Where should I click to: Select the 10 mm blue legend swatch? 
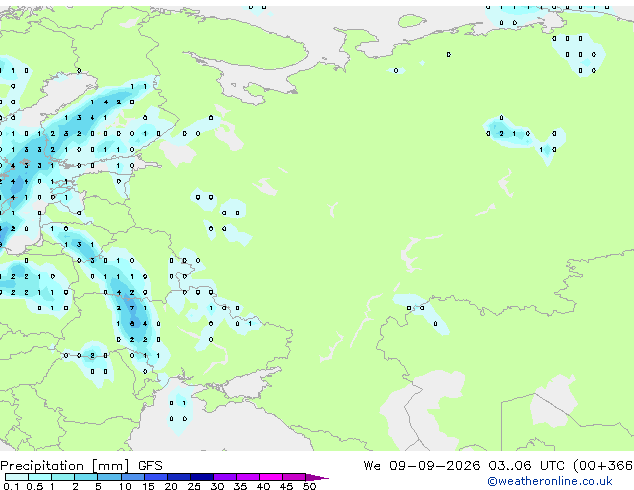click(133, 477)
